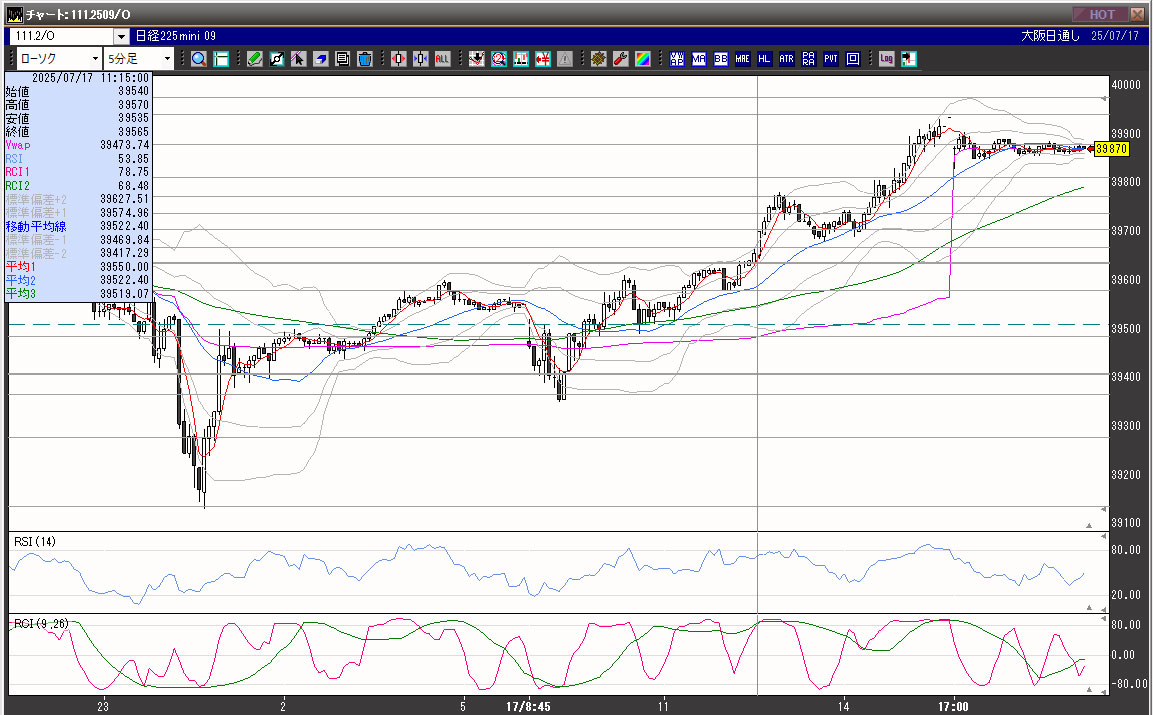Click the expand candle width icon

(398, 59)
